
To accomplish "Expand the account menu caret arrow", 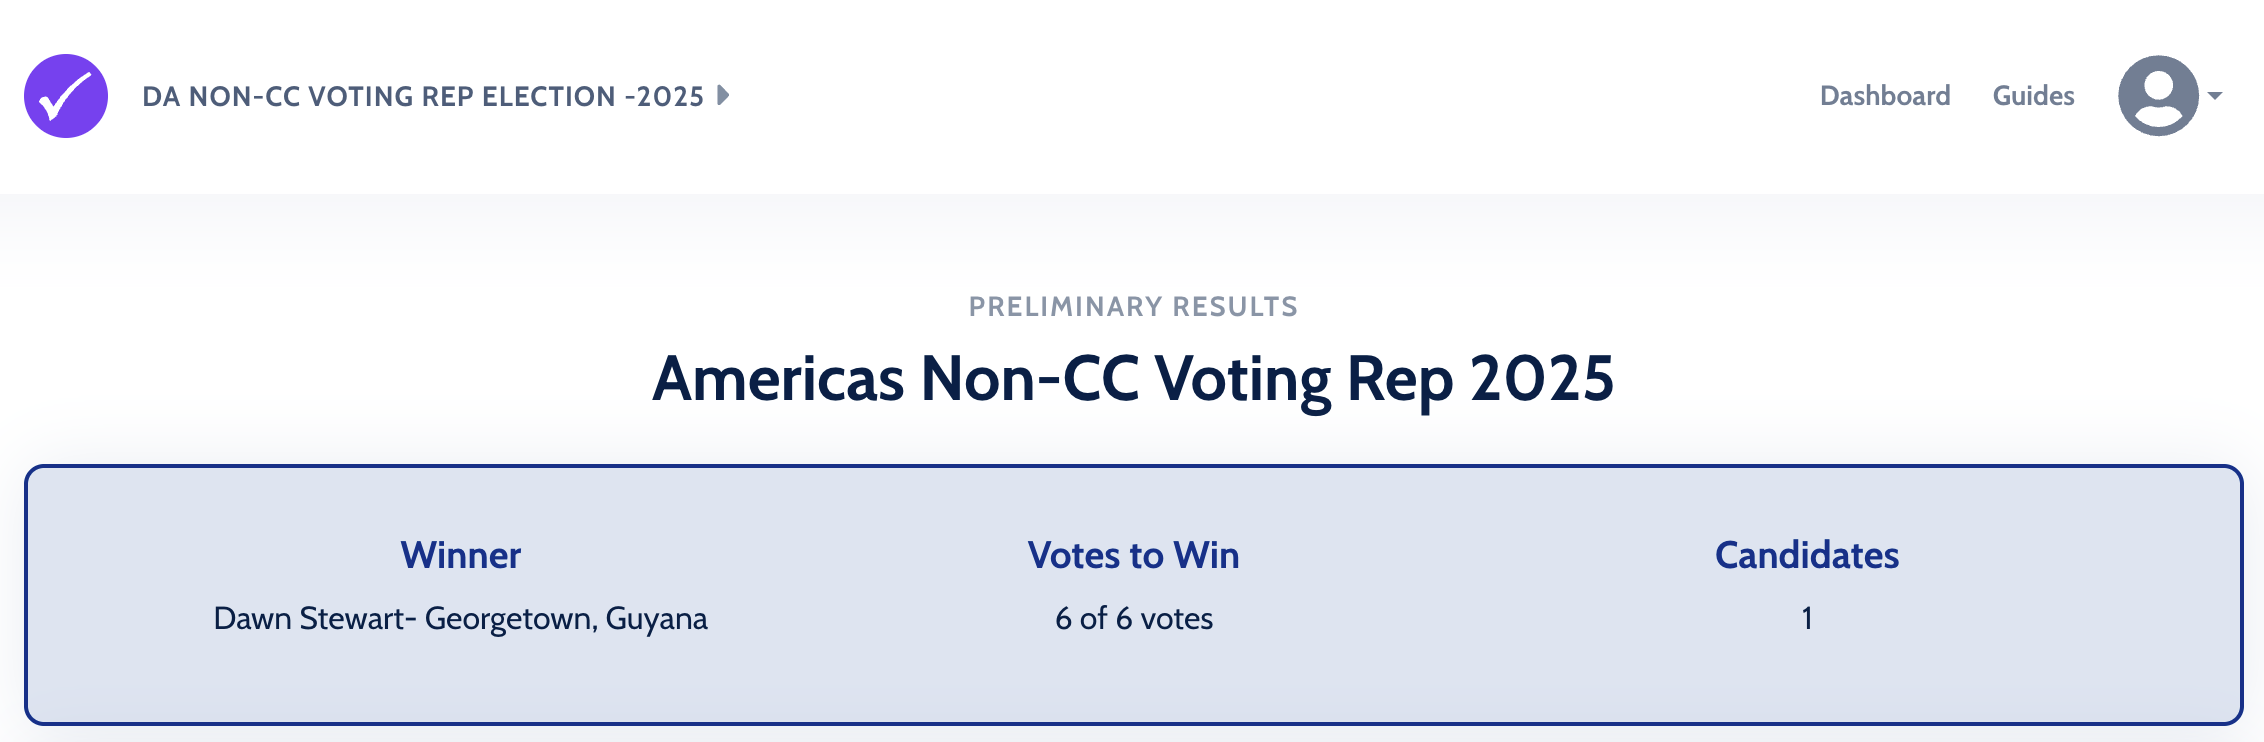I will (2215, 96).
